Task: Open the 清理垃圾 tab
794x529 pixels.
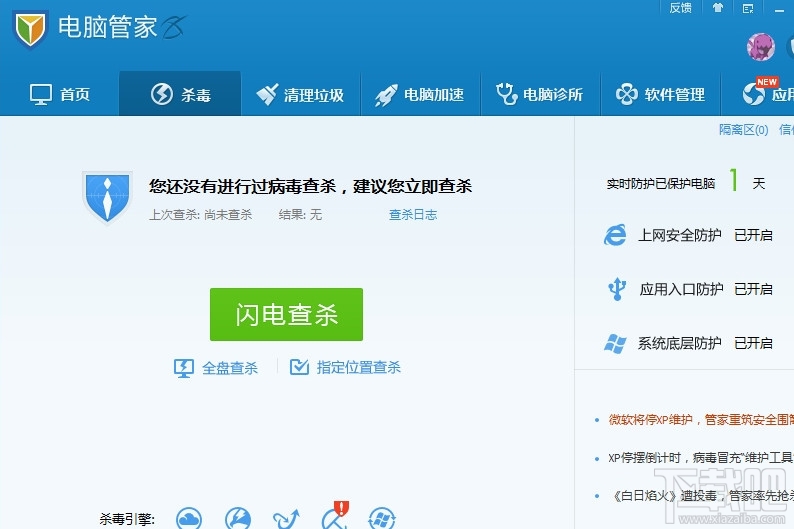Action: point(300,94)
